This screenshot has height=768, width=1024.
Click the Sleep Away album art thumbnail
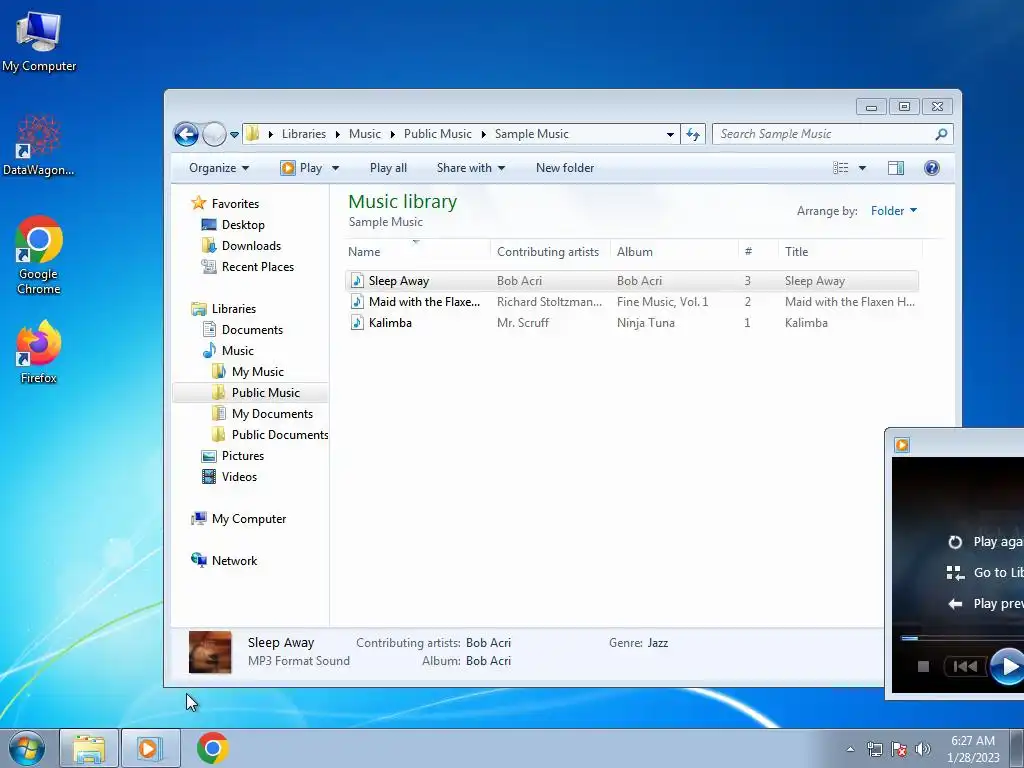click(x=210, y=652)
